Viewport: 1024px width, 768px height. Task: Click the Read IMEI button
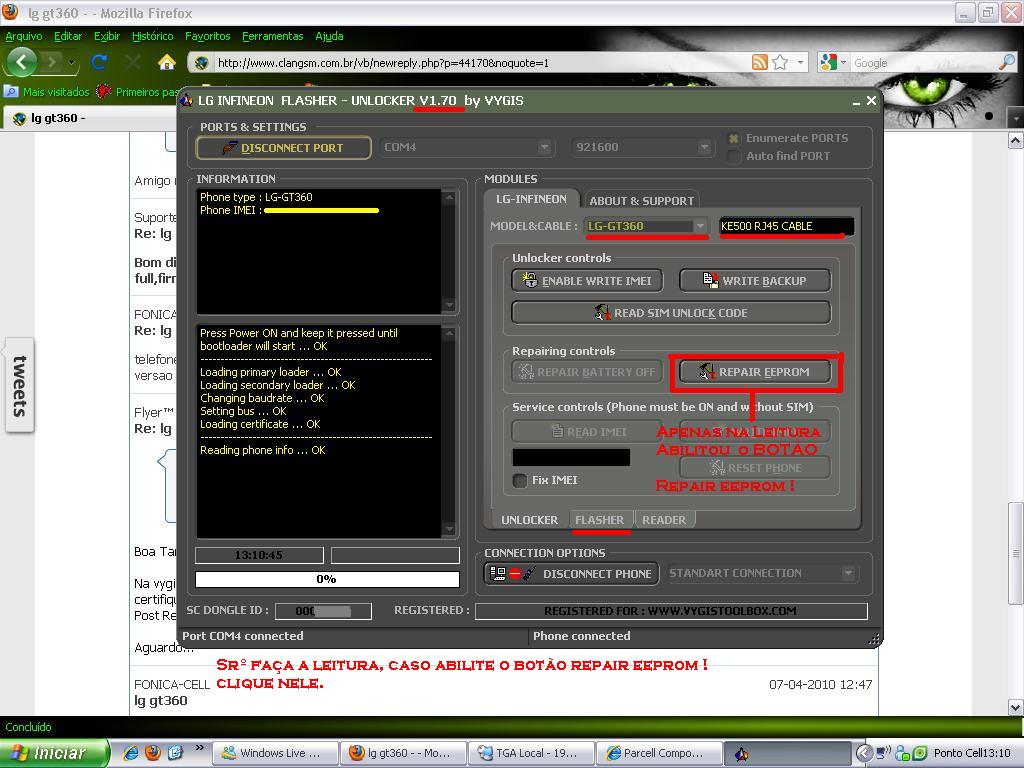(586, 432)
